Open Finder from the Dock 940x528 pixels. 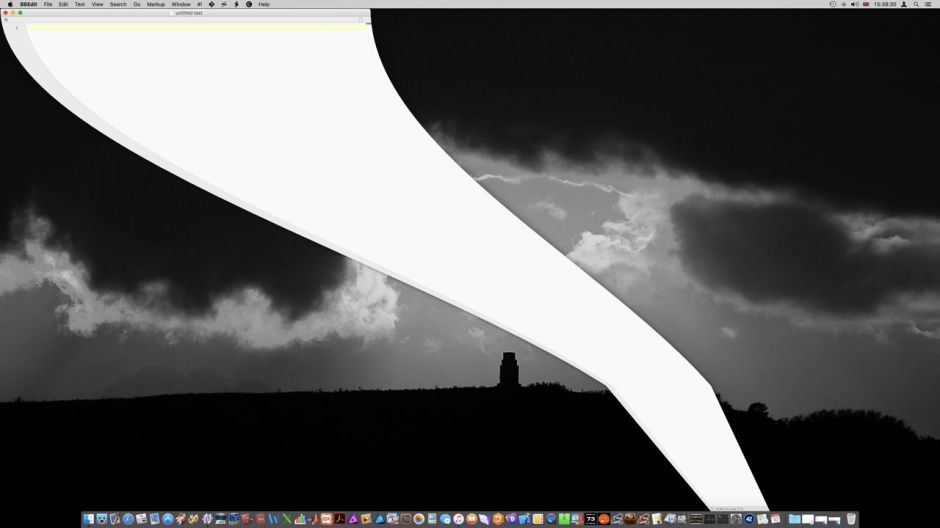tap(89, 519)
